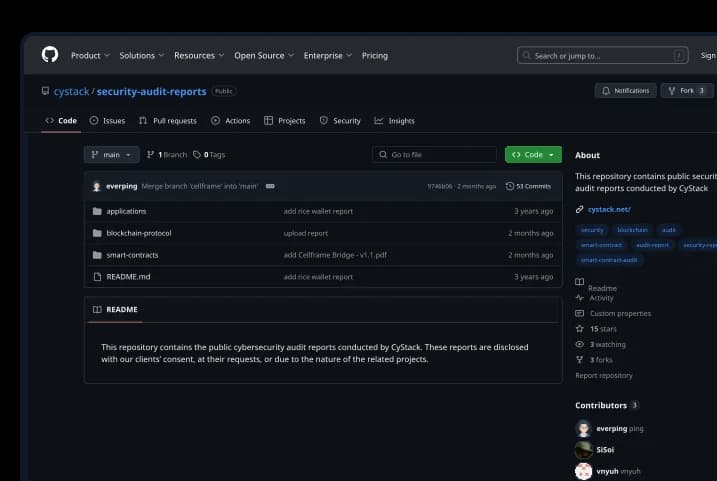Open the smart-contracts folder
The width and height of the screenshot is (717, 481).
click(132, 255)
